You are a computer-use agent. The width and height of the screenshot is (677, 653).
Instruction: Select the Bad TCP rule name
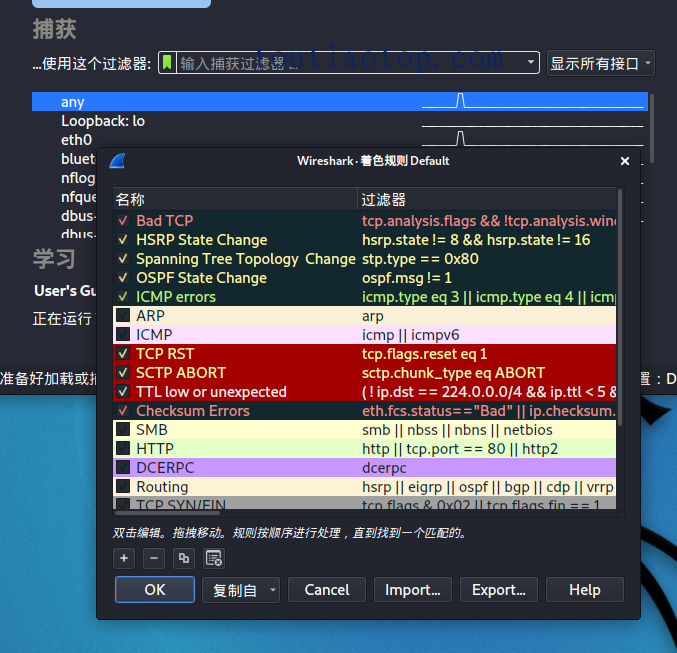[165, 221]
